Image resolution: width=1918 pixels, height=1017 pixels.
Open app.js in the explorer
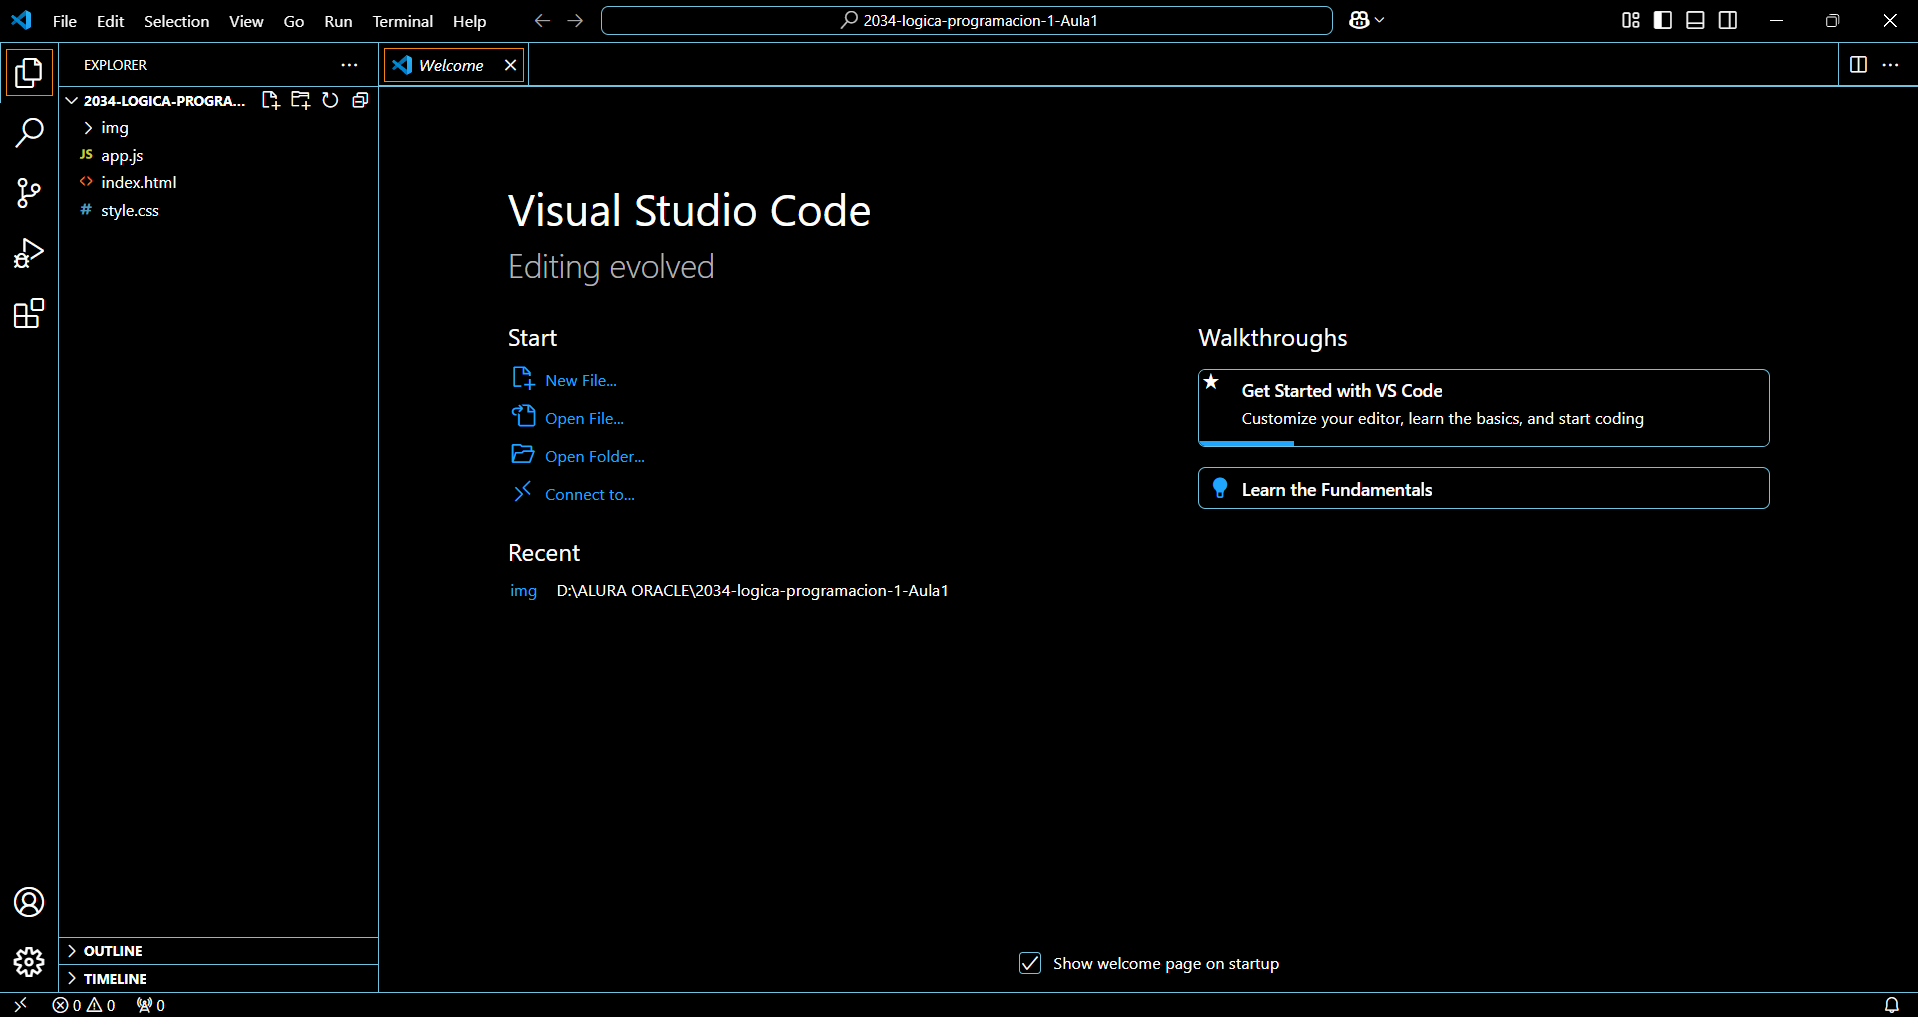[x=218, y=155]
